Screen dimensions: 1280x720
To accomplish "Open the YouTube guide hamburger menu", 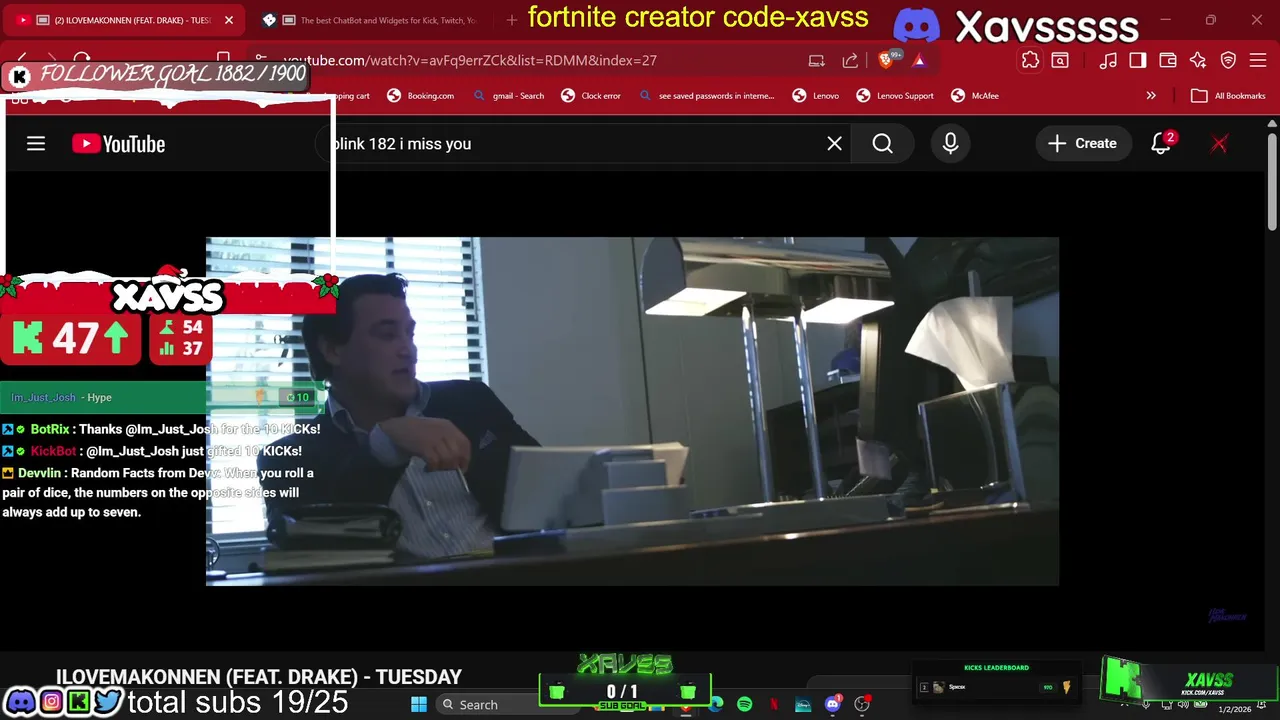I will [x=36, y=144].
